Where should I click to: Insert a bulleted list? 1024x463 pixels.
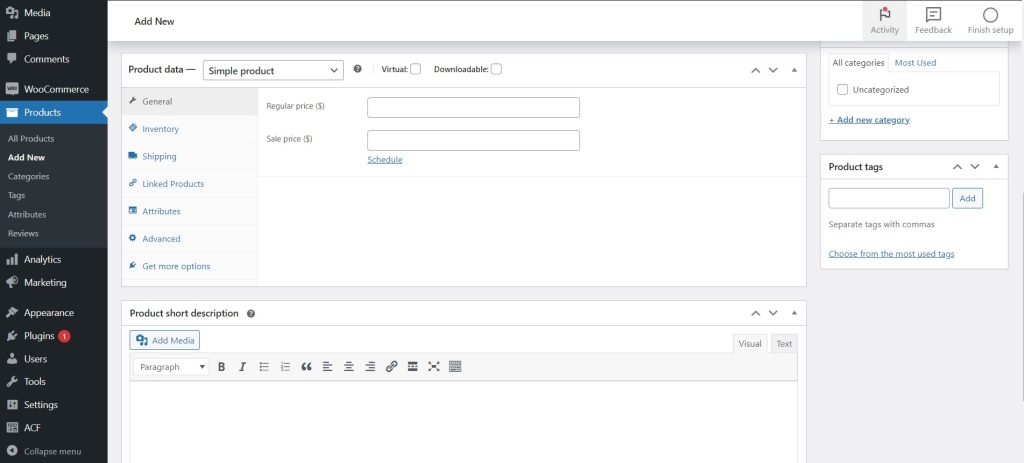click(264, 367)
